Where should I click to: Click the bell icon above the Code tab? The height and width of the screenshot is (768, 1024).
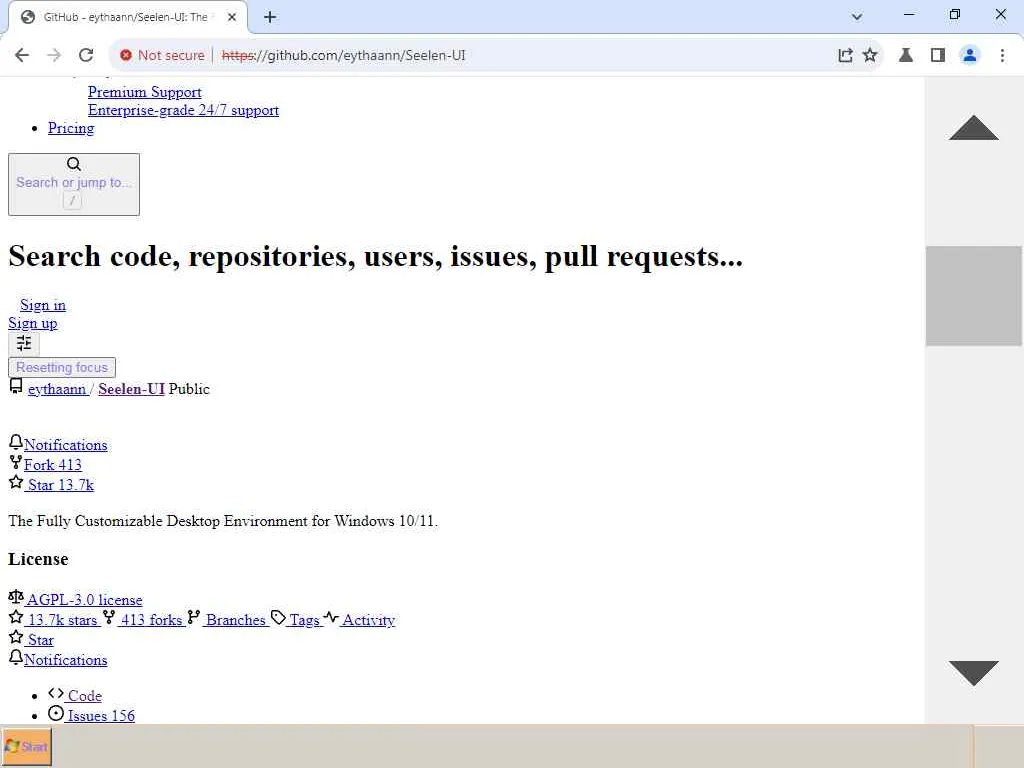tap(16, 657)
